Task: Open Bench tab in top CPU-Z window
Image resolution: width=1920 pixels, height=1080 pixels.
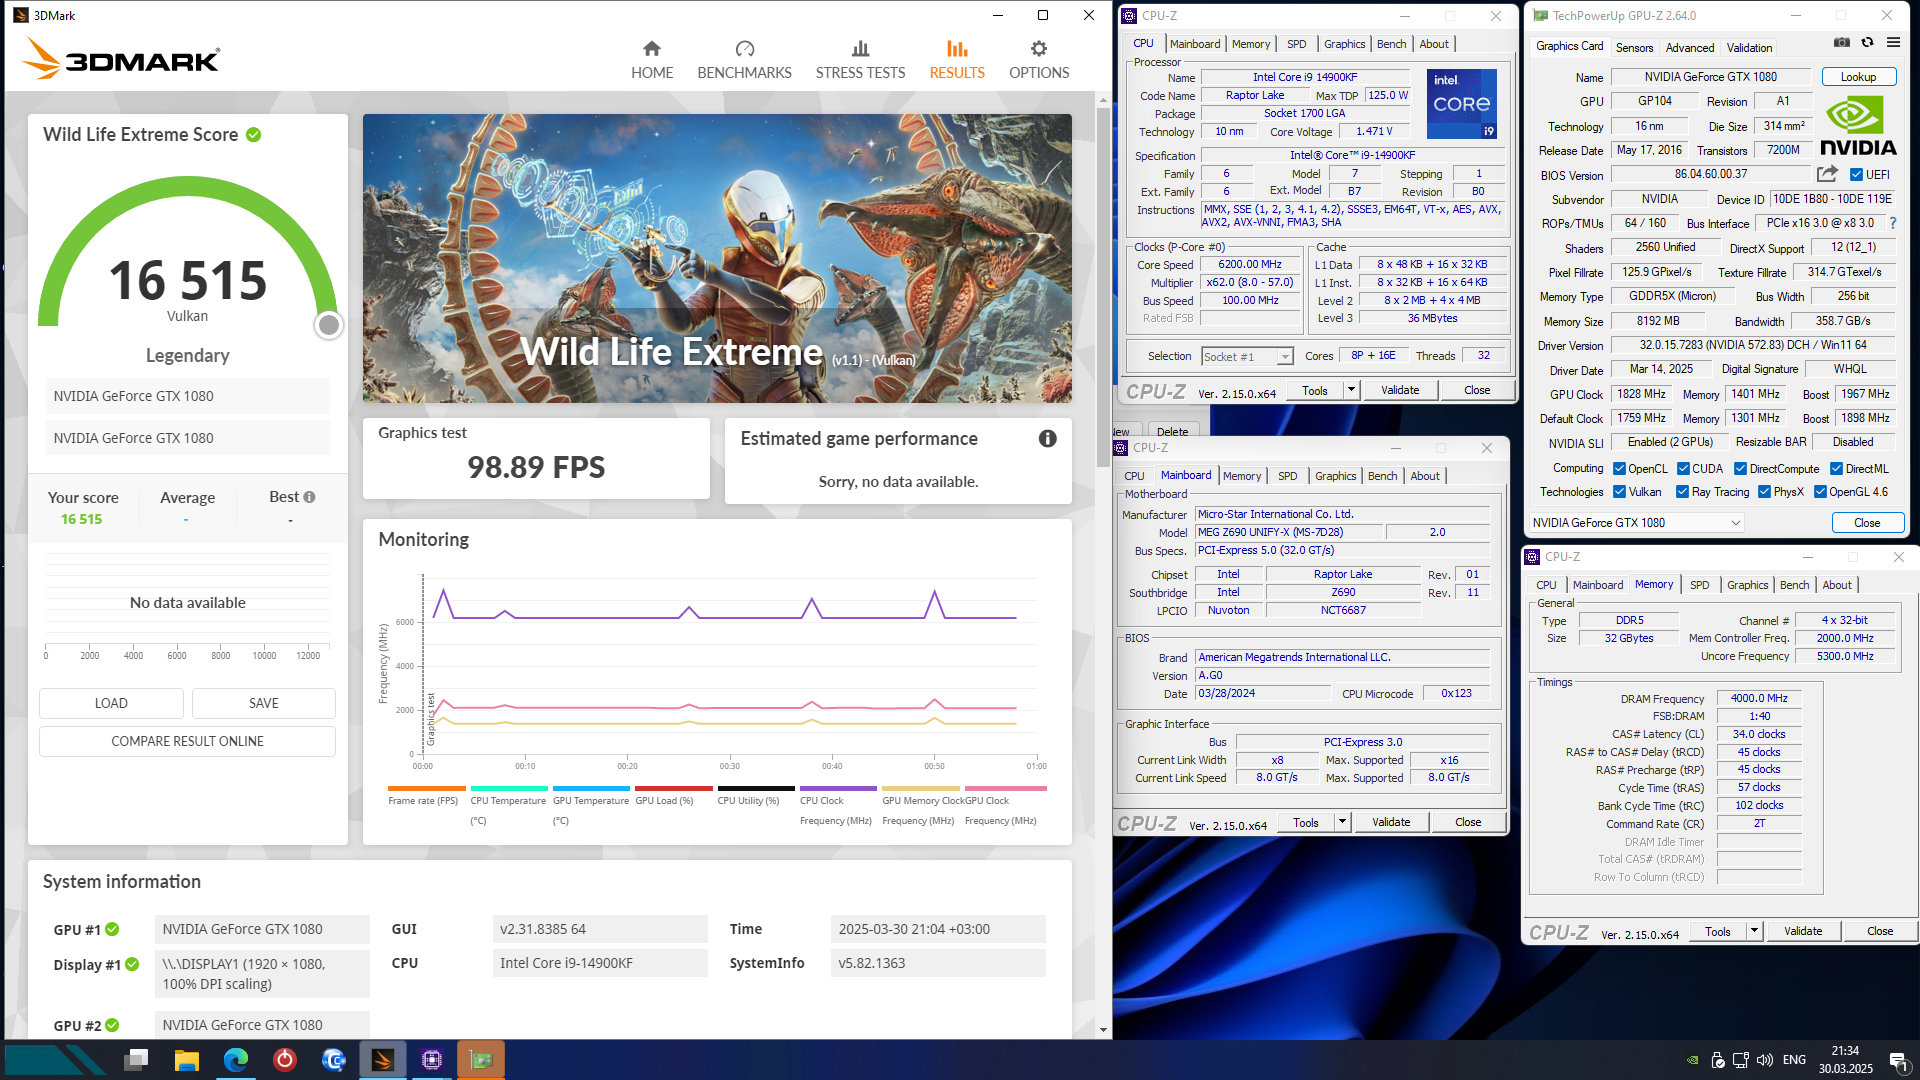Action: [1391, 44]
